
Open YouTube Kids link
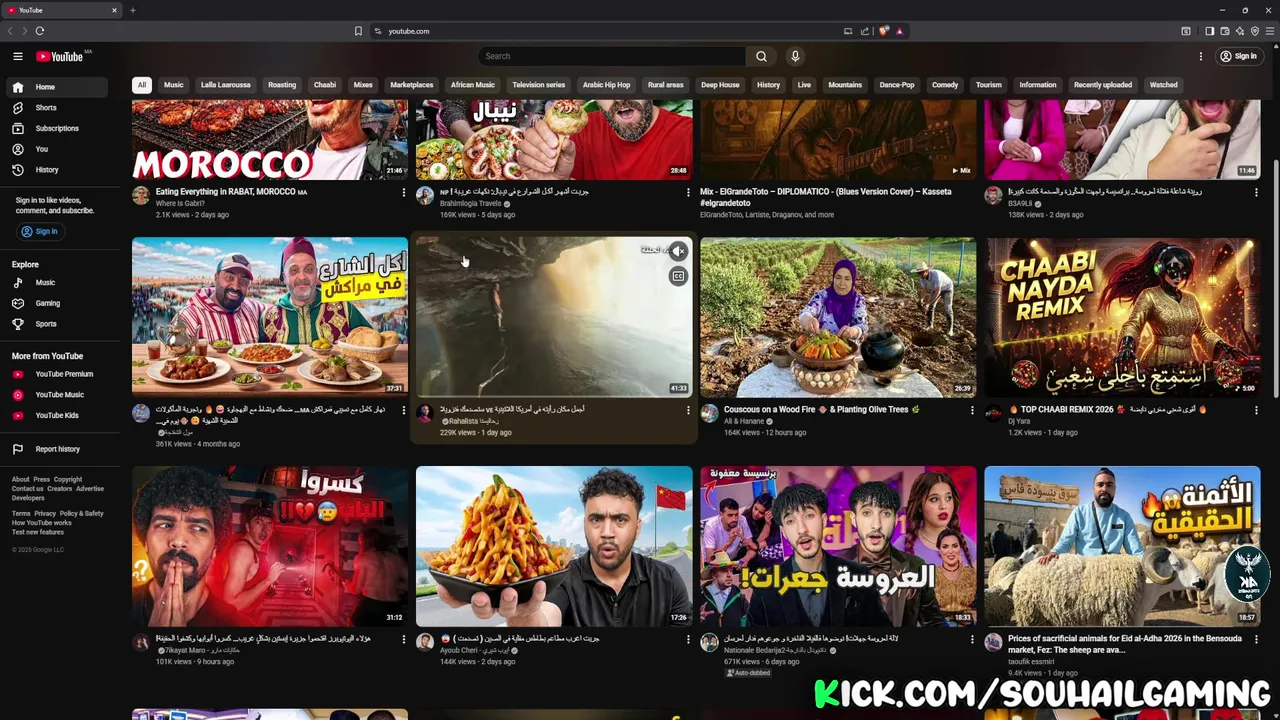55,415
